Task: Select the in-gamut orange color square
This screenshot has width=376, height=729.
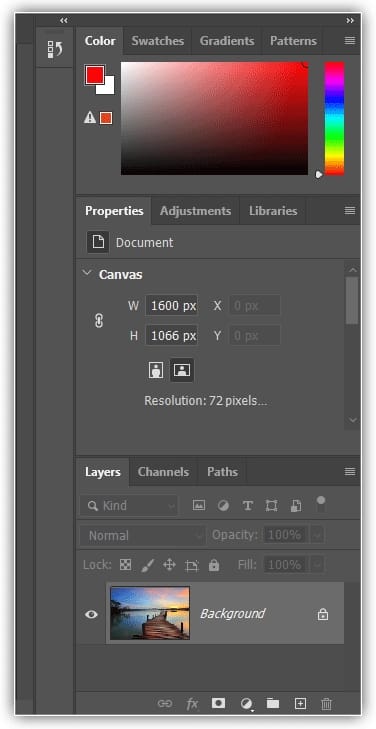Action: (106, 118)
